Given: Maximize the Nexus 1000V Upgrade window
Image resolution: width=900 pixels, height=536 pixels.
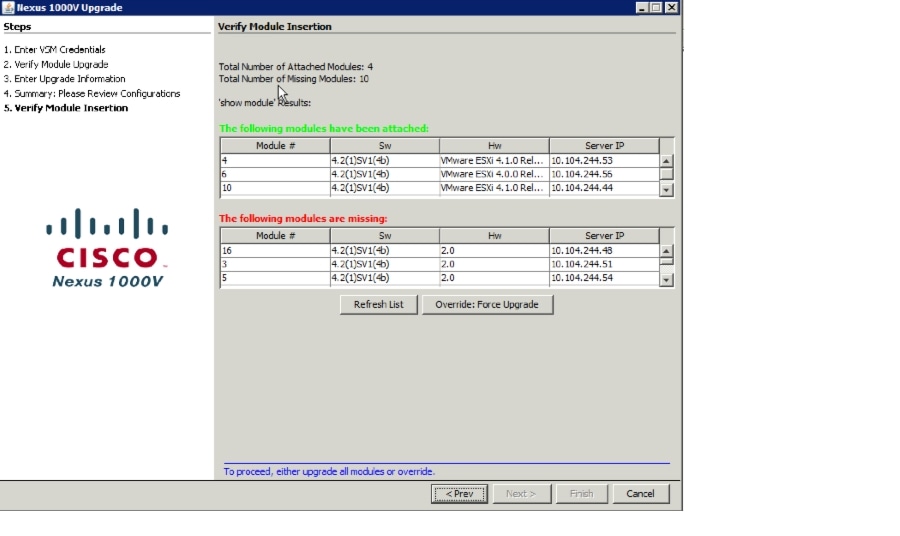Looking at the screenshot, I should (656, 7).
